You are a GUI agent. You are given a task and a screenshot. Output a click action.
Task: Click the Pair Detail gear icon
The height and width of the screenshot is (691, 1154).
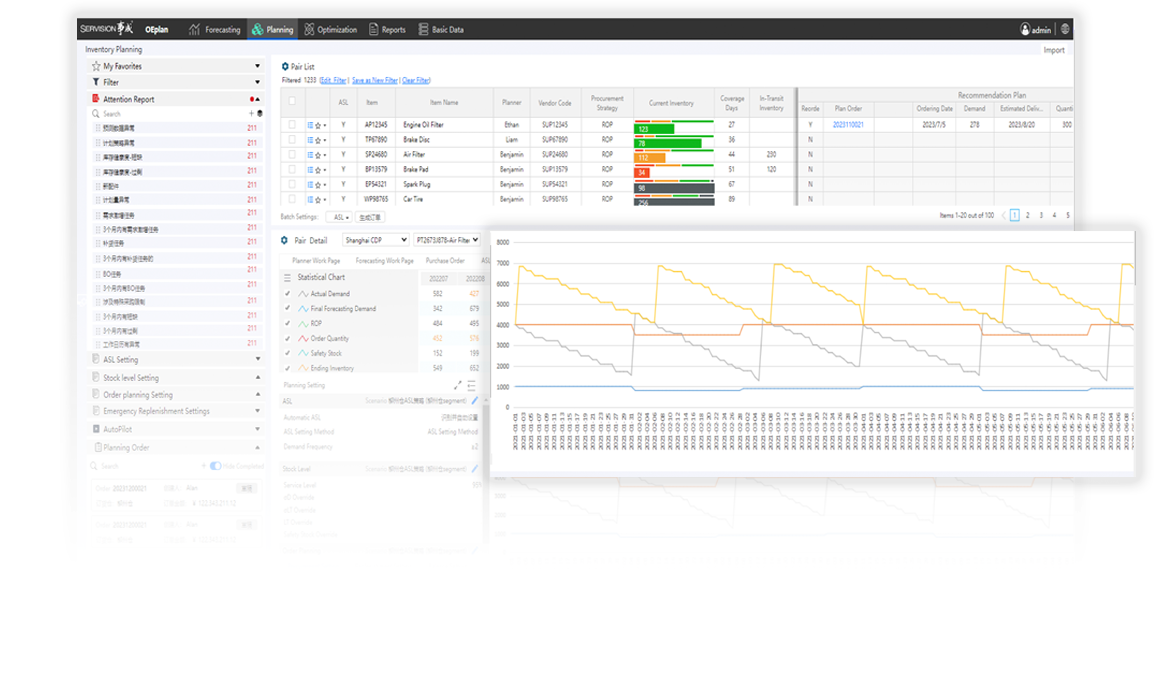(284, 241)
